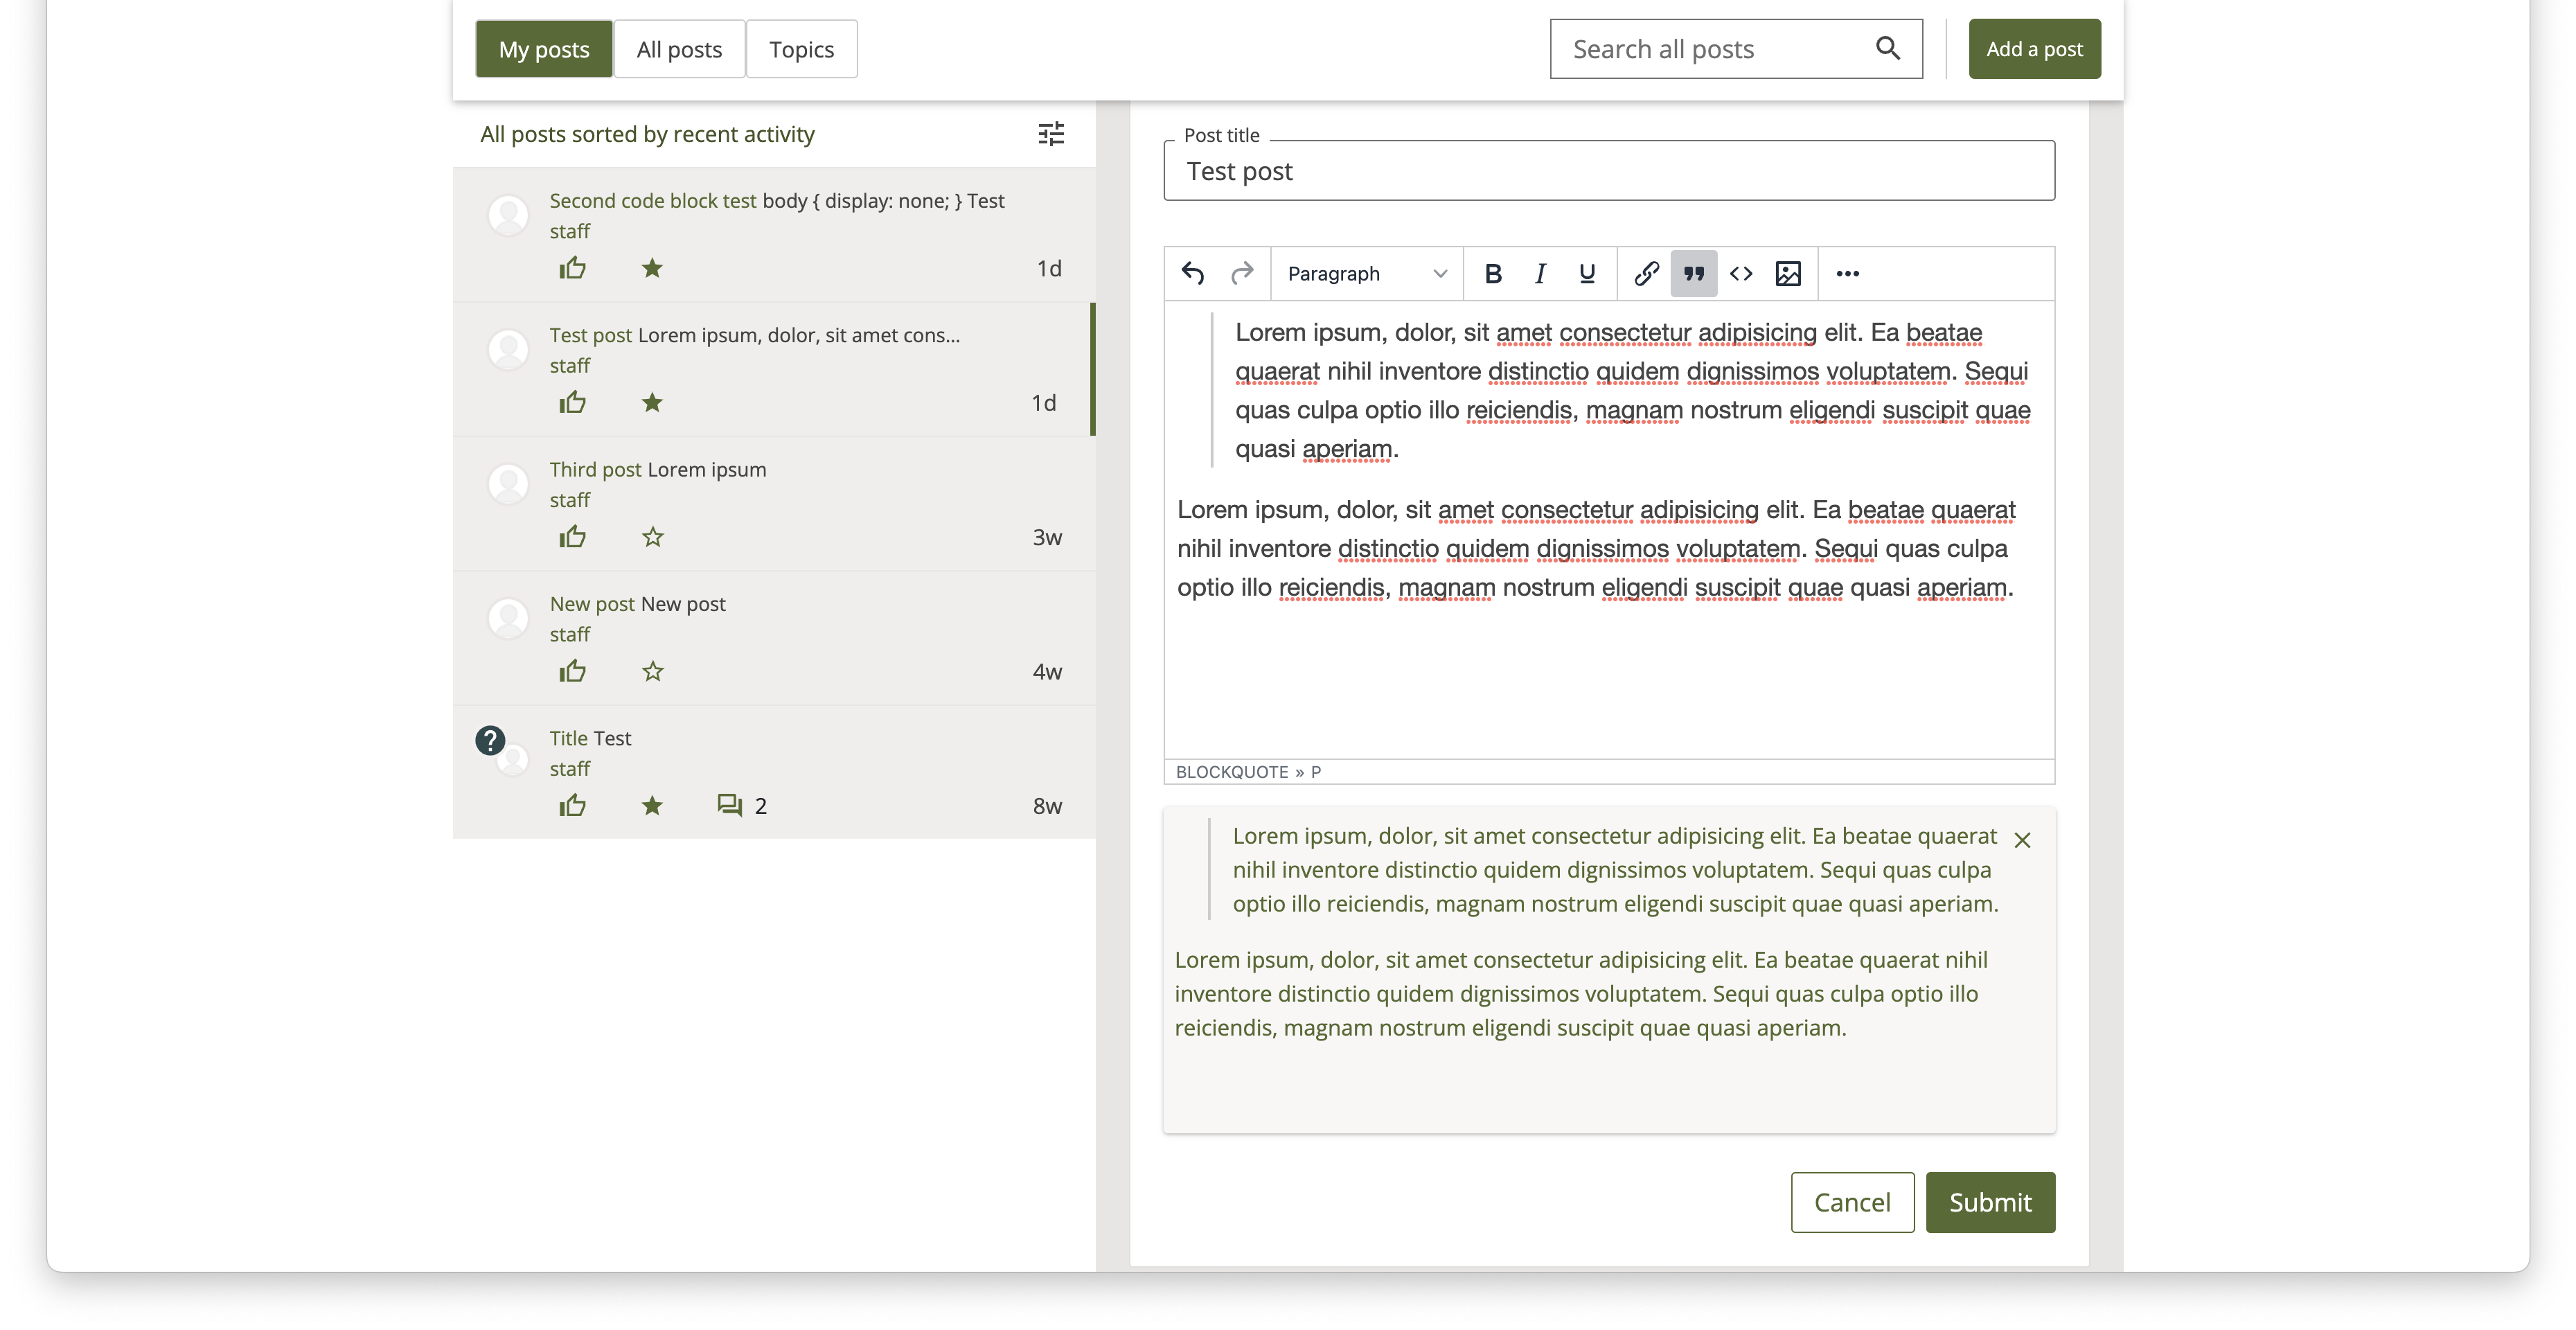
Task: Insert a hyperlink in the editor
Action: click(x=1645, y=273)
